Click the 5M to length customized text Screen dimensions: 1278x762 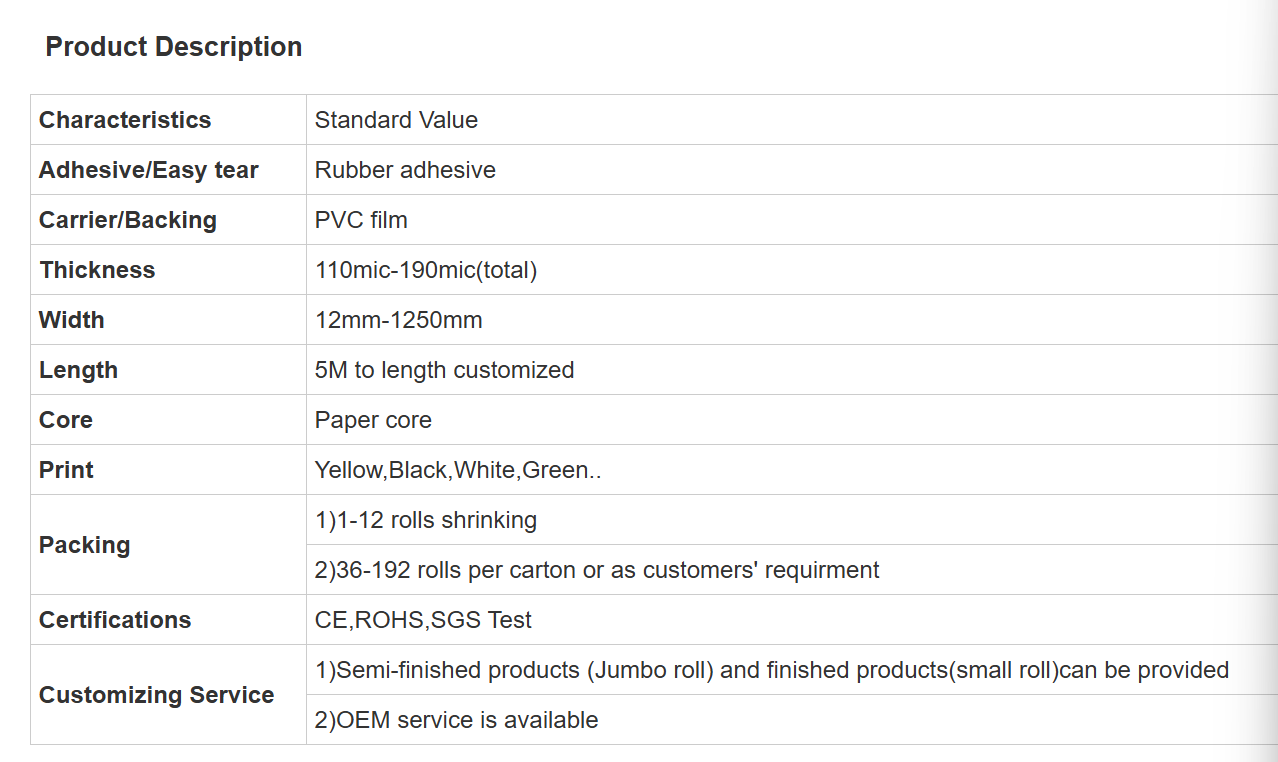tap(444, 370)
